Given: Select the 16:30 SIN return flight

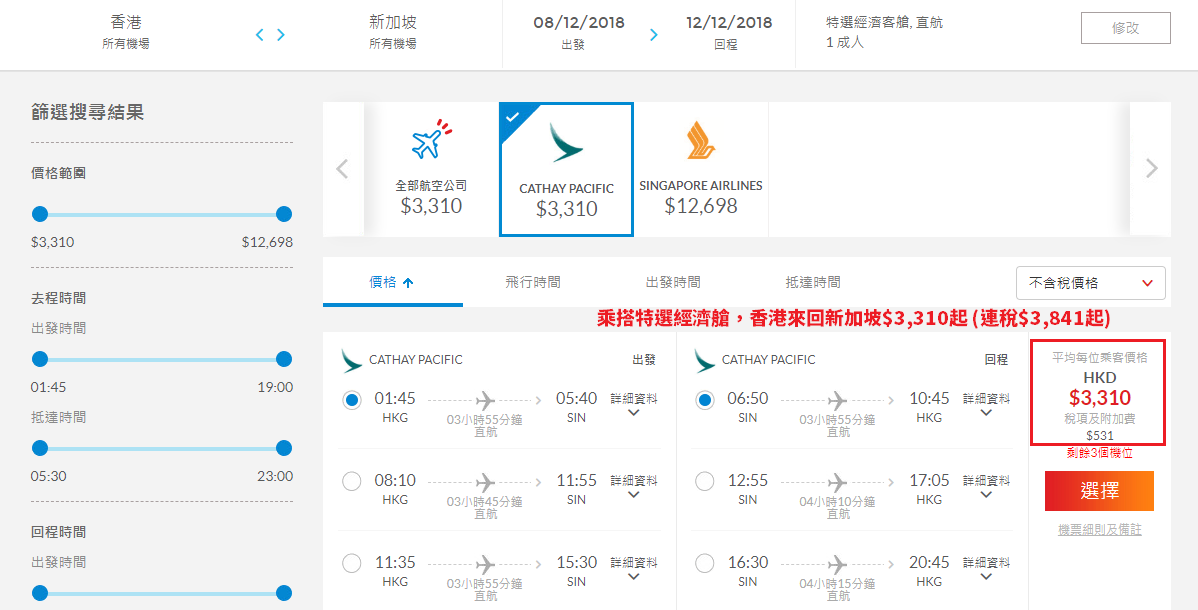Looking at the screenshot, I should click(x=704, y=563).
